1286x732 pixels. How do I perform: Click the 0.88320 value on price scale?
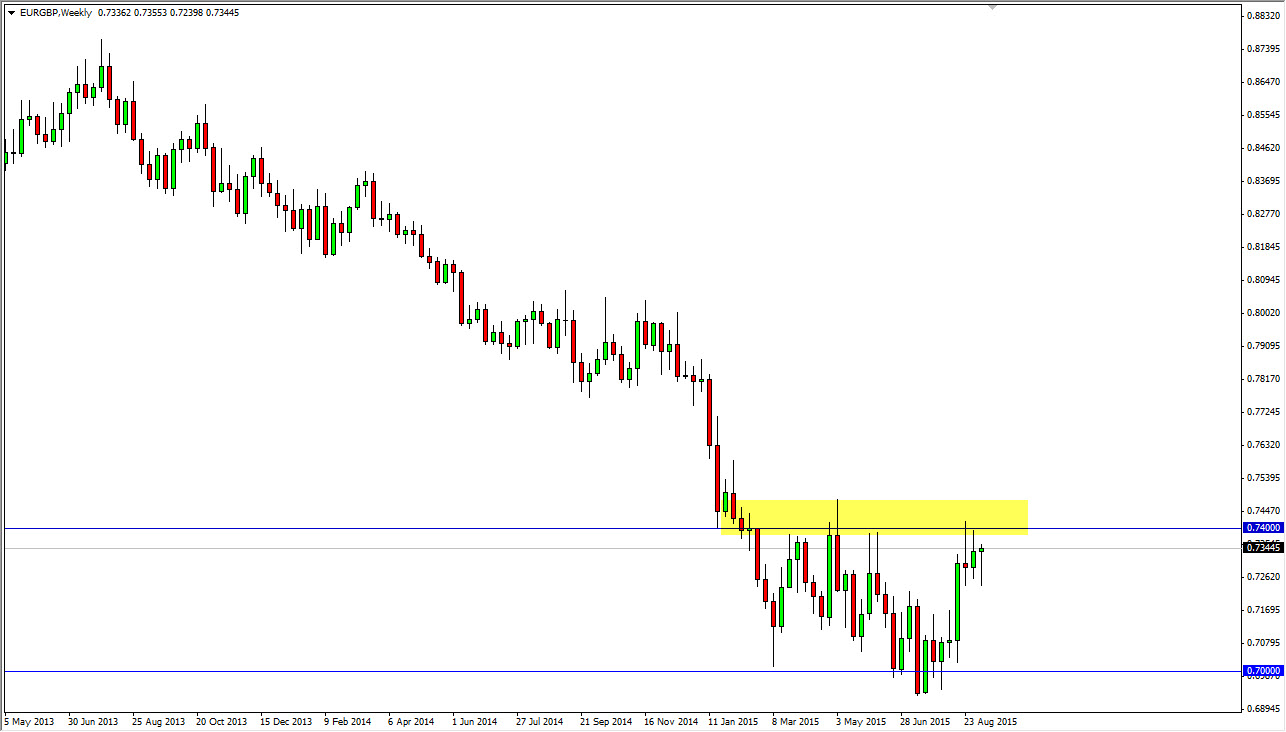coord(1262,15)
